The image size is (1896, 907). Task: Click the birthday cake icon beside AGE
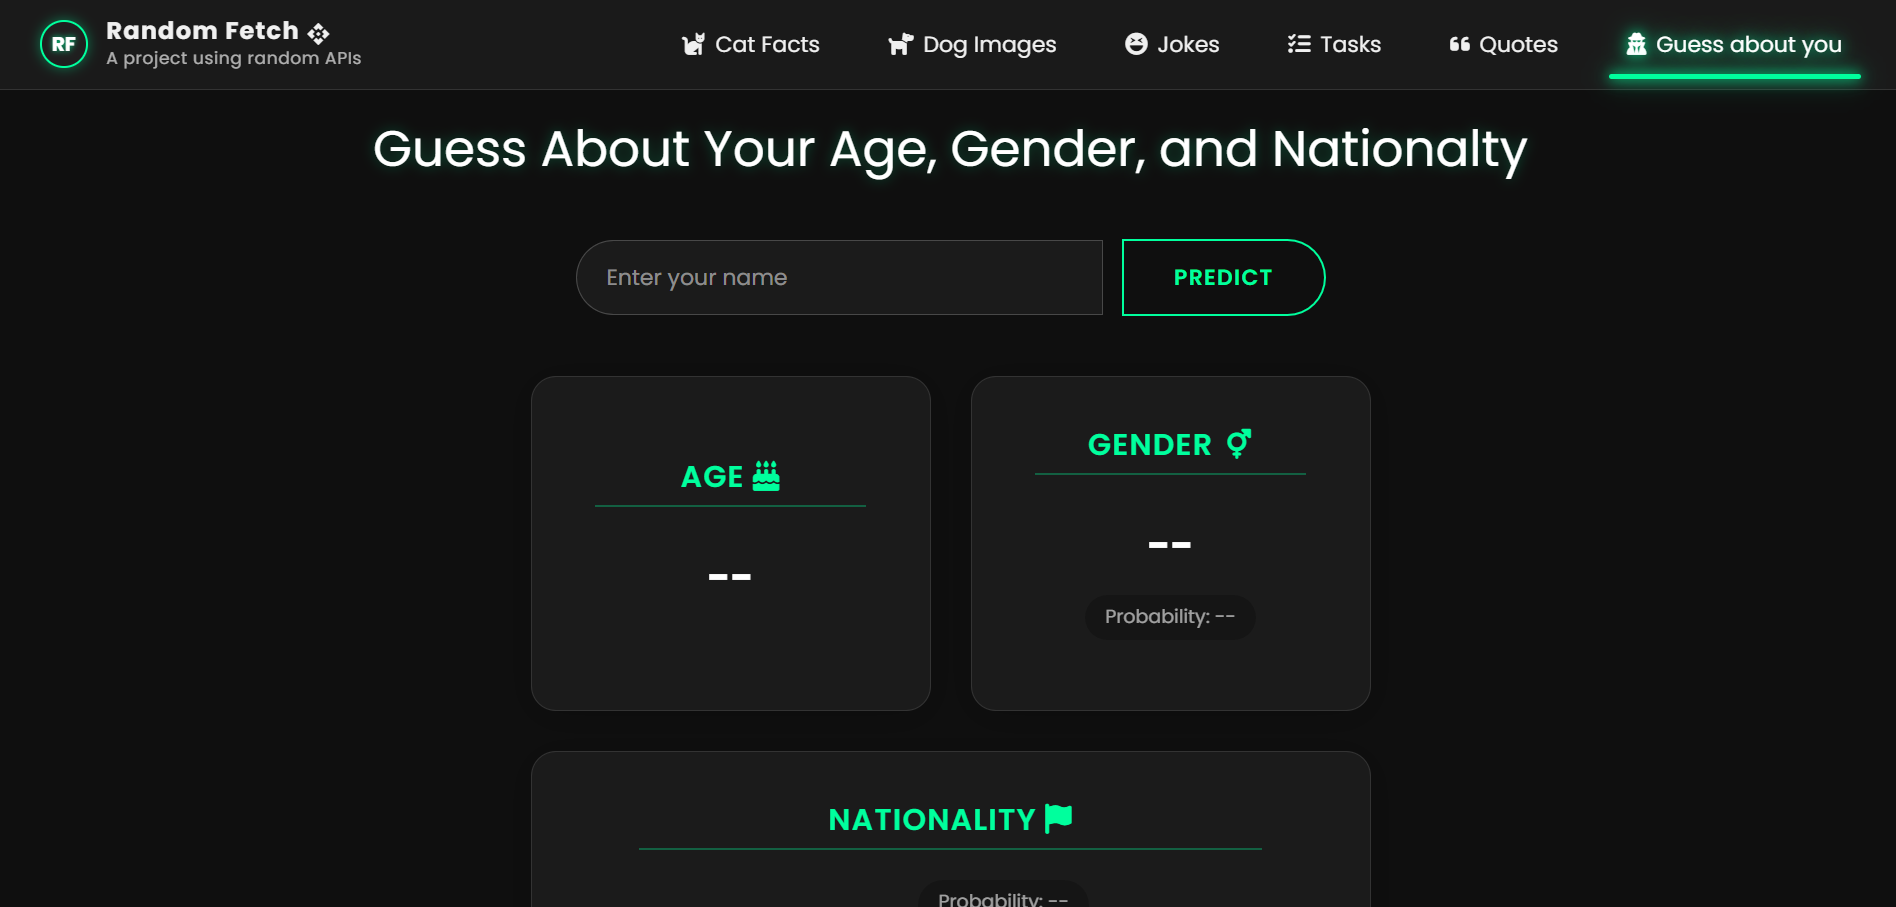tap(766, 476)
